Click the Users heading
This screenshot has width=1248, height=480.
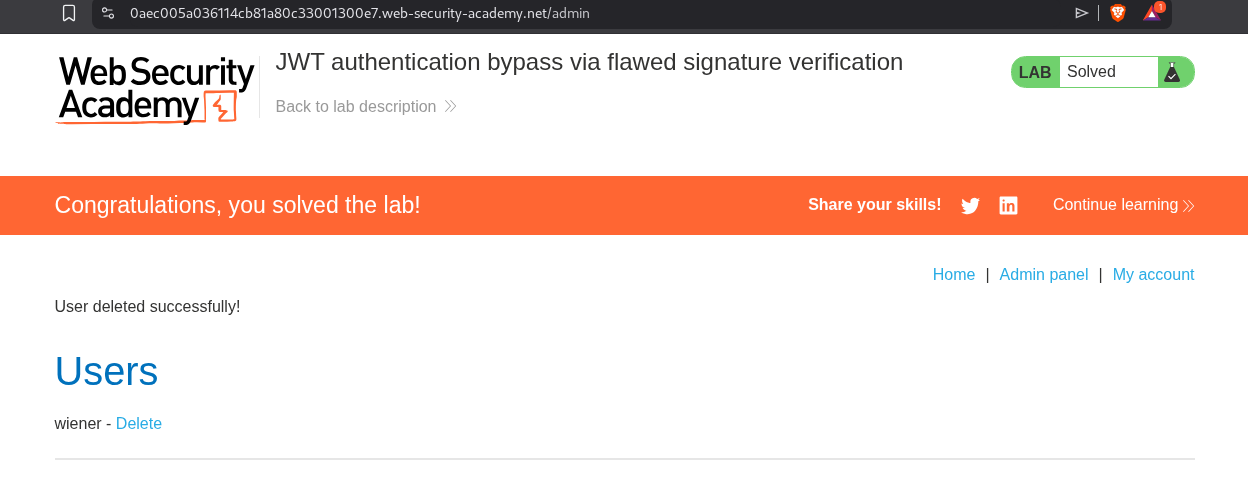point(106,372)
